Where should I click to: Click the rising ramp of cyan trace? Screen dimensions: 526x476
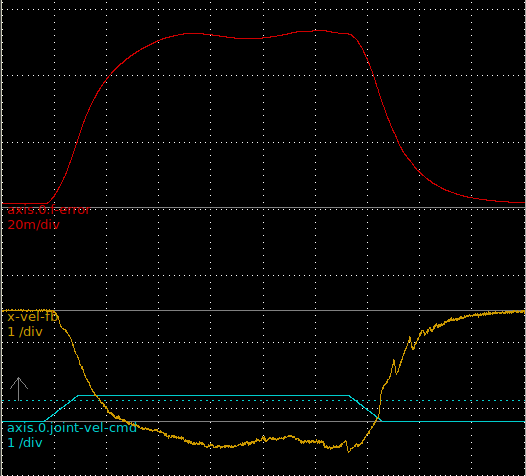(x=61, y=408)
